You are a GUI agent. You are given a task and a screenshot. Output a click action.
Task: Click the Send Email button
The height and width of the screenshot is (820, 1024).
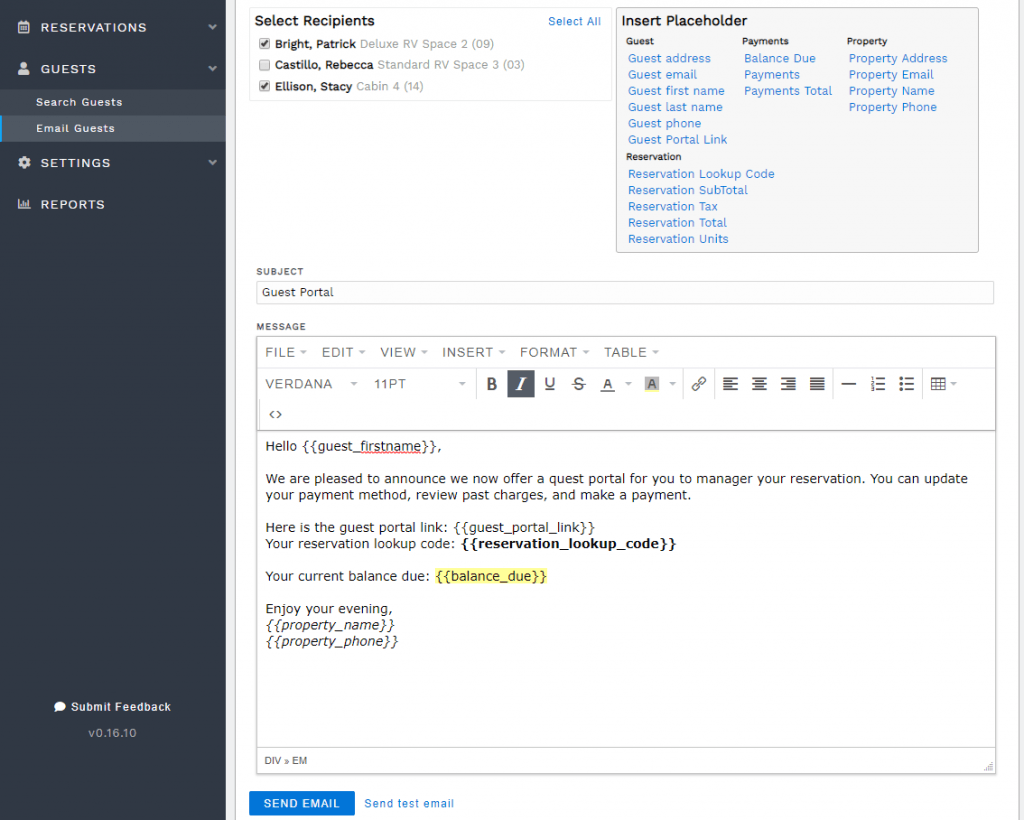(x=301, y=803)
